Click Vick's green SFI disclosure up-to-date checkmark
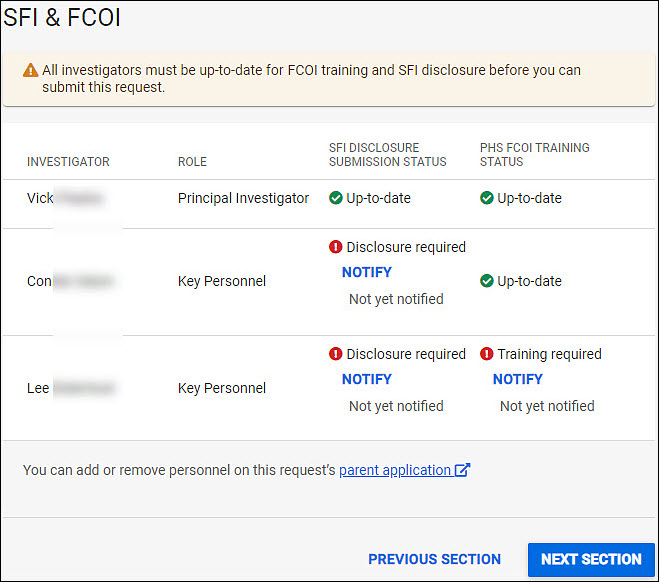Viewport: 659px width, 582px height. click(336, 198)
